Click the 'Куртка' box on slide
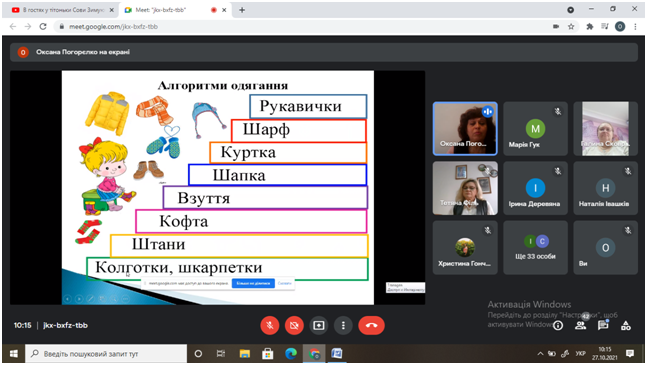The height and width of the screenshot is (365, 647). 288,153
